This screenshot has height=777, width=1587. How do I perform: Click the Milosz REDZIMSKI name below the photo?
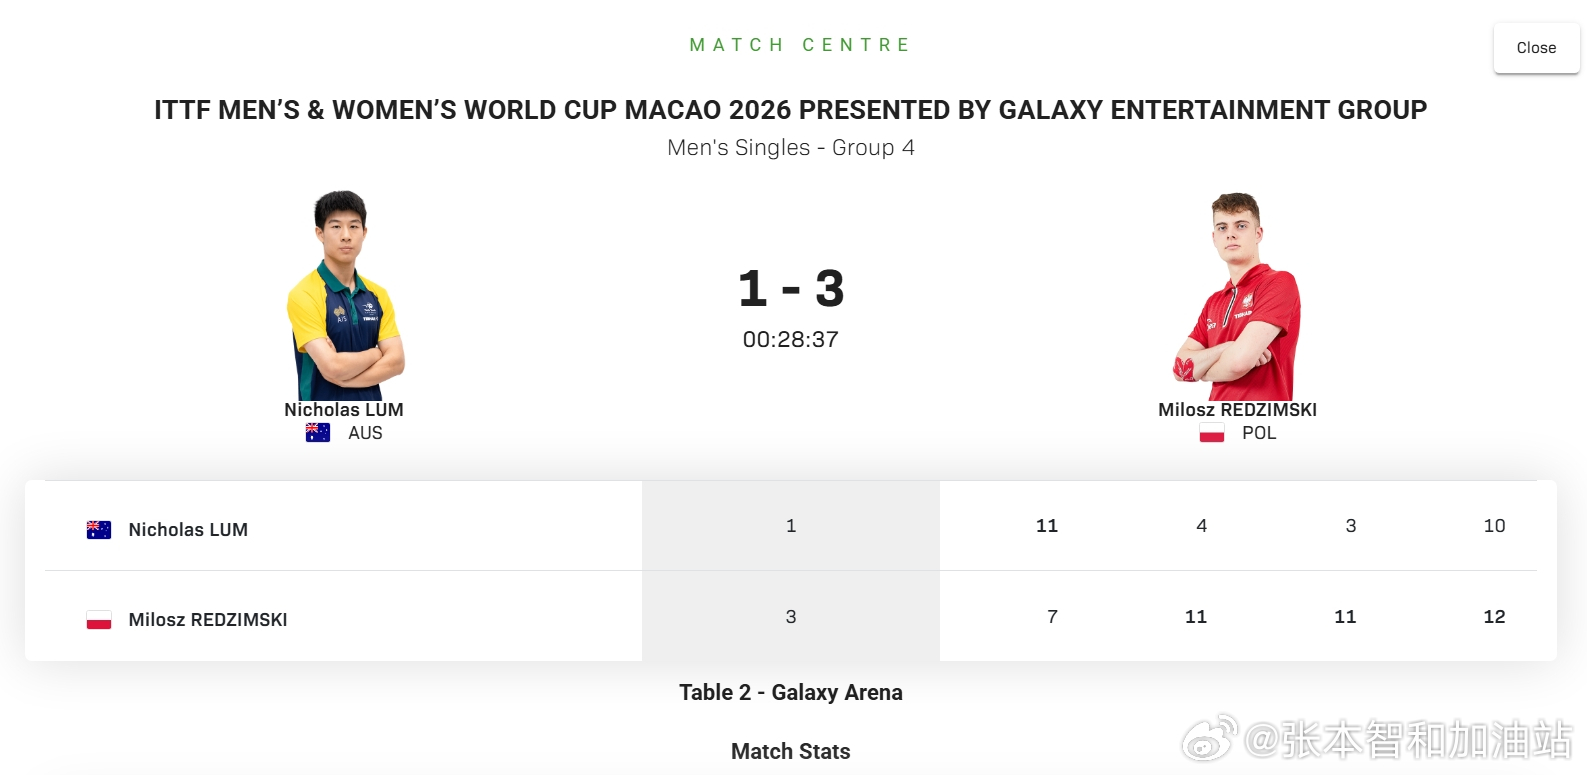click(1237, 410)
